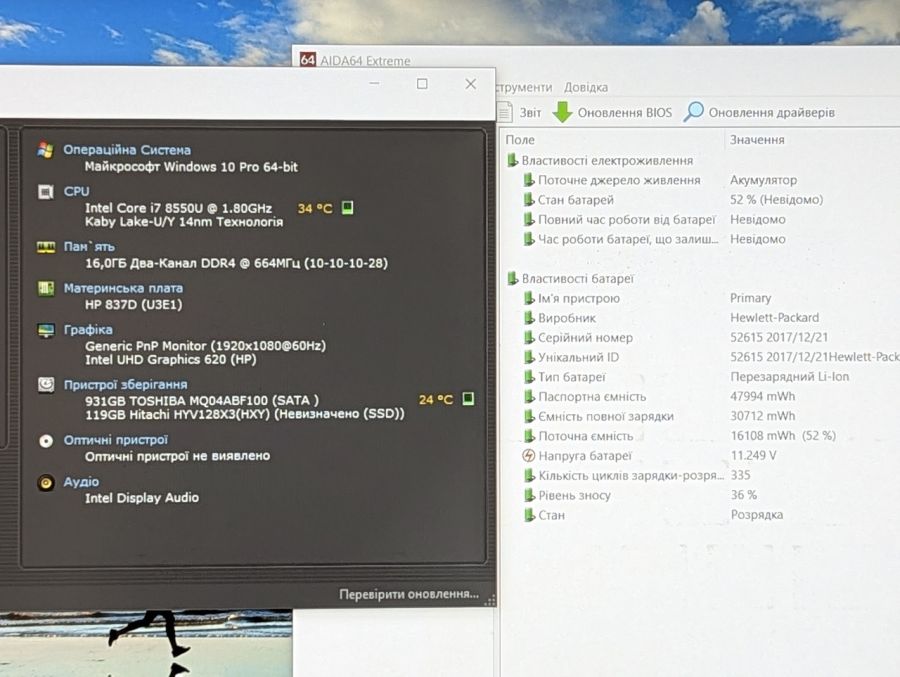Click the battery icon beside Властивості електроживлення
Screen dimensions: 900x677
[x=513, y=161]
